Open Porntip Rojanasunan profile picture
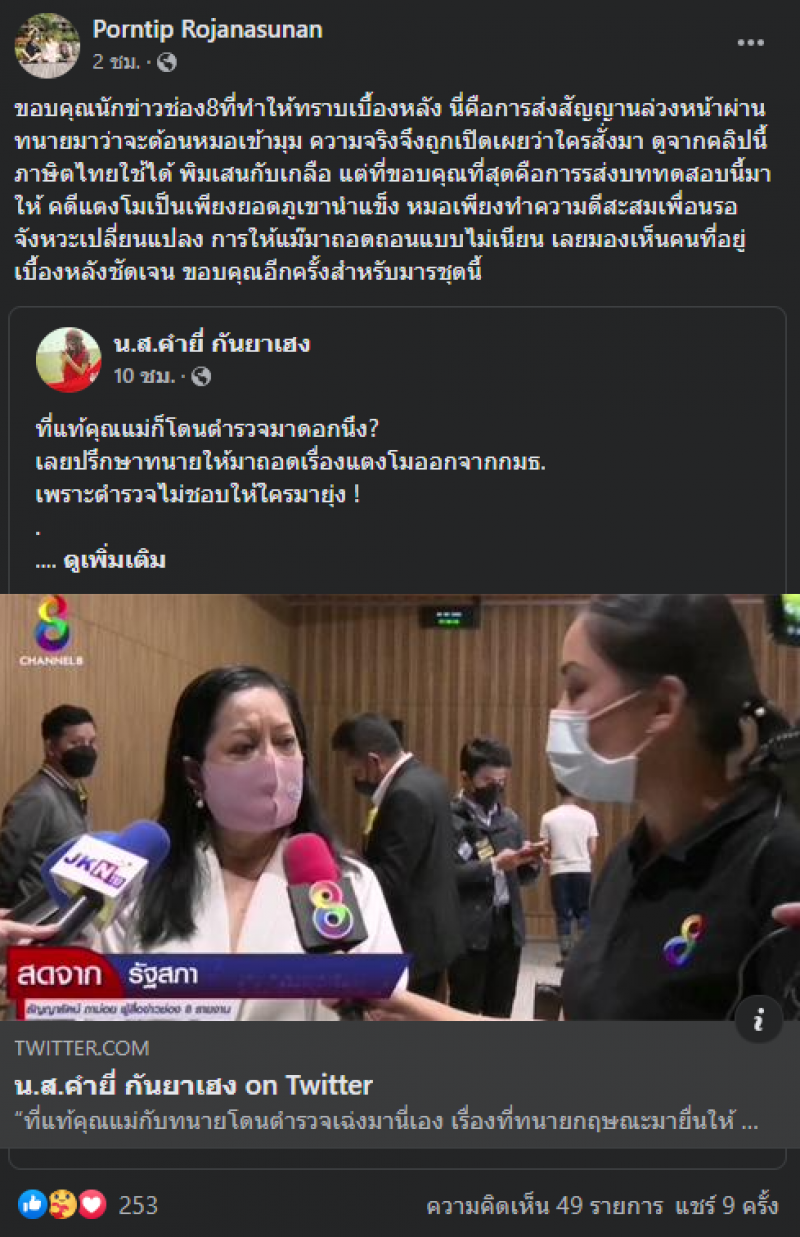 47,45
